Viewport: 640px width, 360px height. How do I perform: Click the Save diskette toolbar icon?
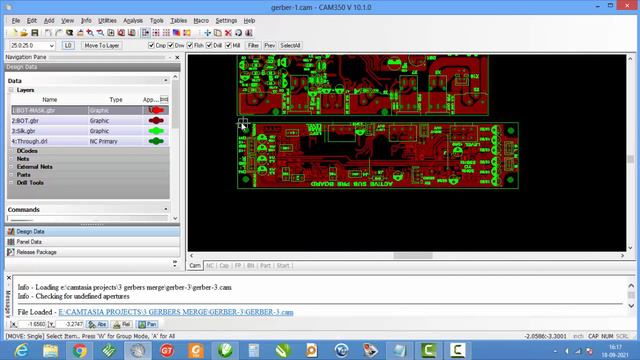pos(35,33)
